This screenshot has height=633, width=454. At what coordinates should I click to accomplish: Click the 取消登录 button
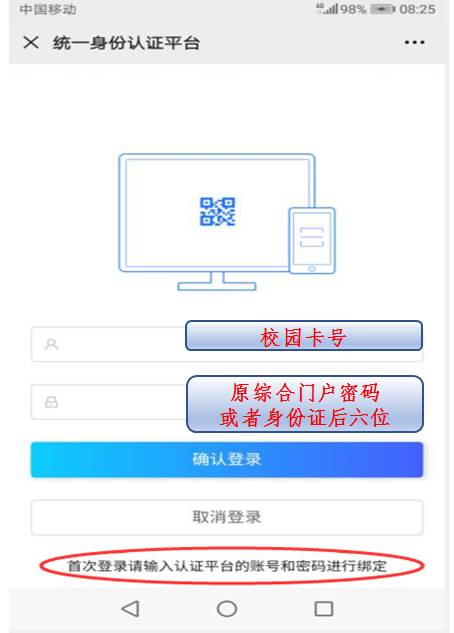click(227, 517)
